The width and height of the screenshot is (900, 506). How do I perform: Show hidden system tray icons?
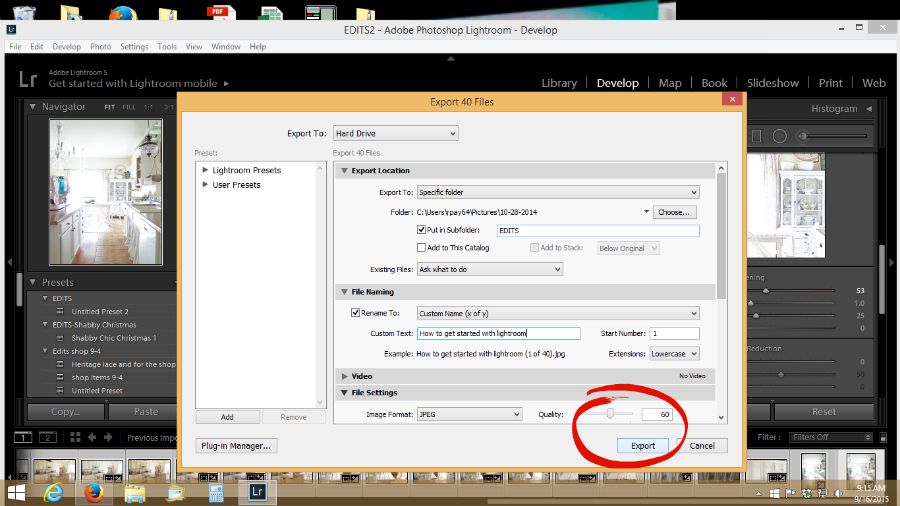coord(758,493)
